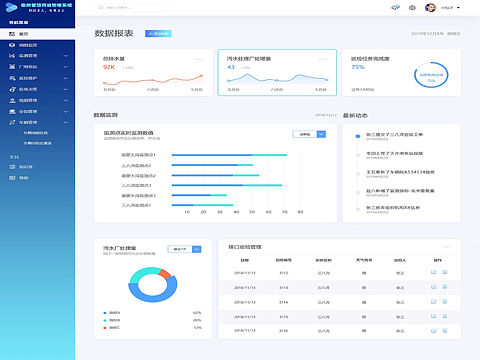The image size is (480, 360).
Task: Open the 监测管理 sidebar menu
Action: [x=37, y=56]
